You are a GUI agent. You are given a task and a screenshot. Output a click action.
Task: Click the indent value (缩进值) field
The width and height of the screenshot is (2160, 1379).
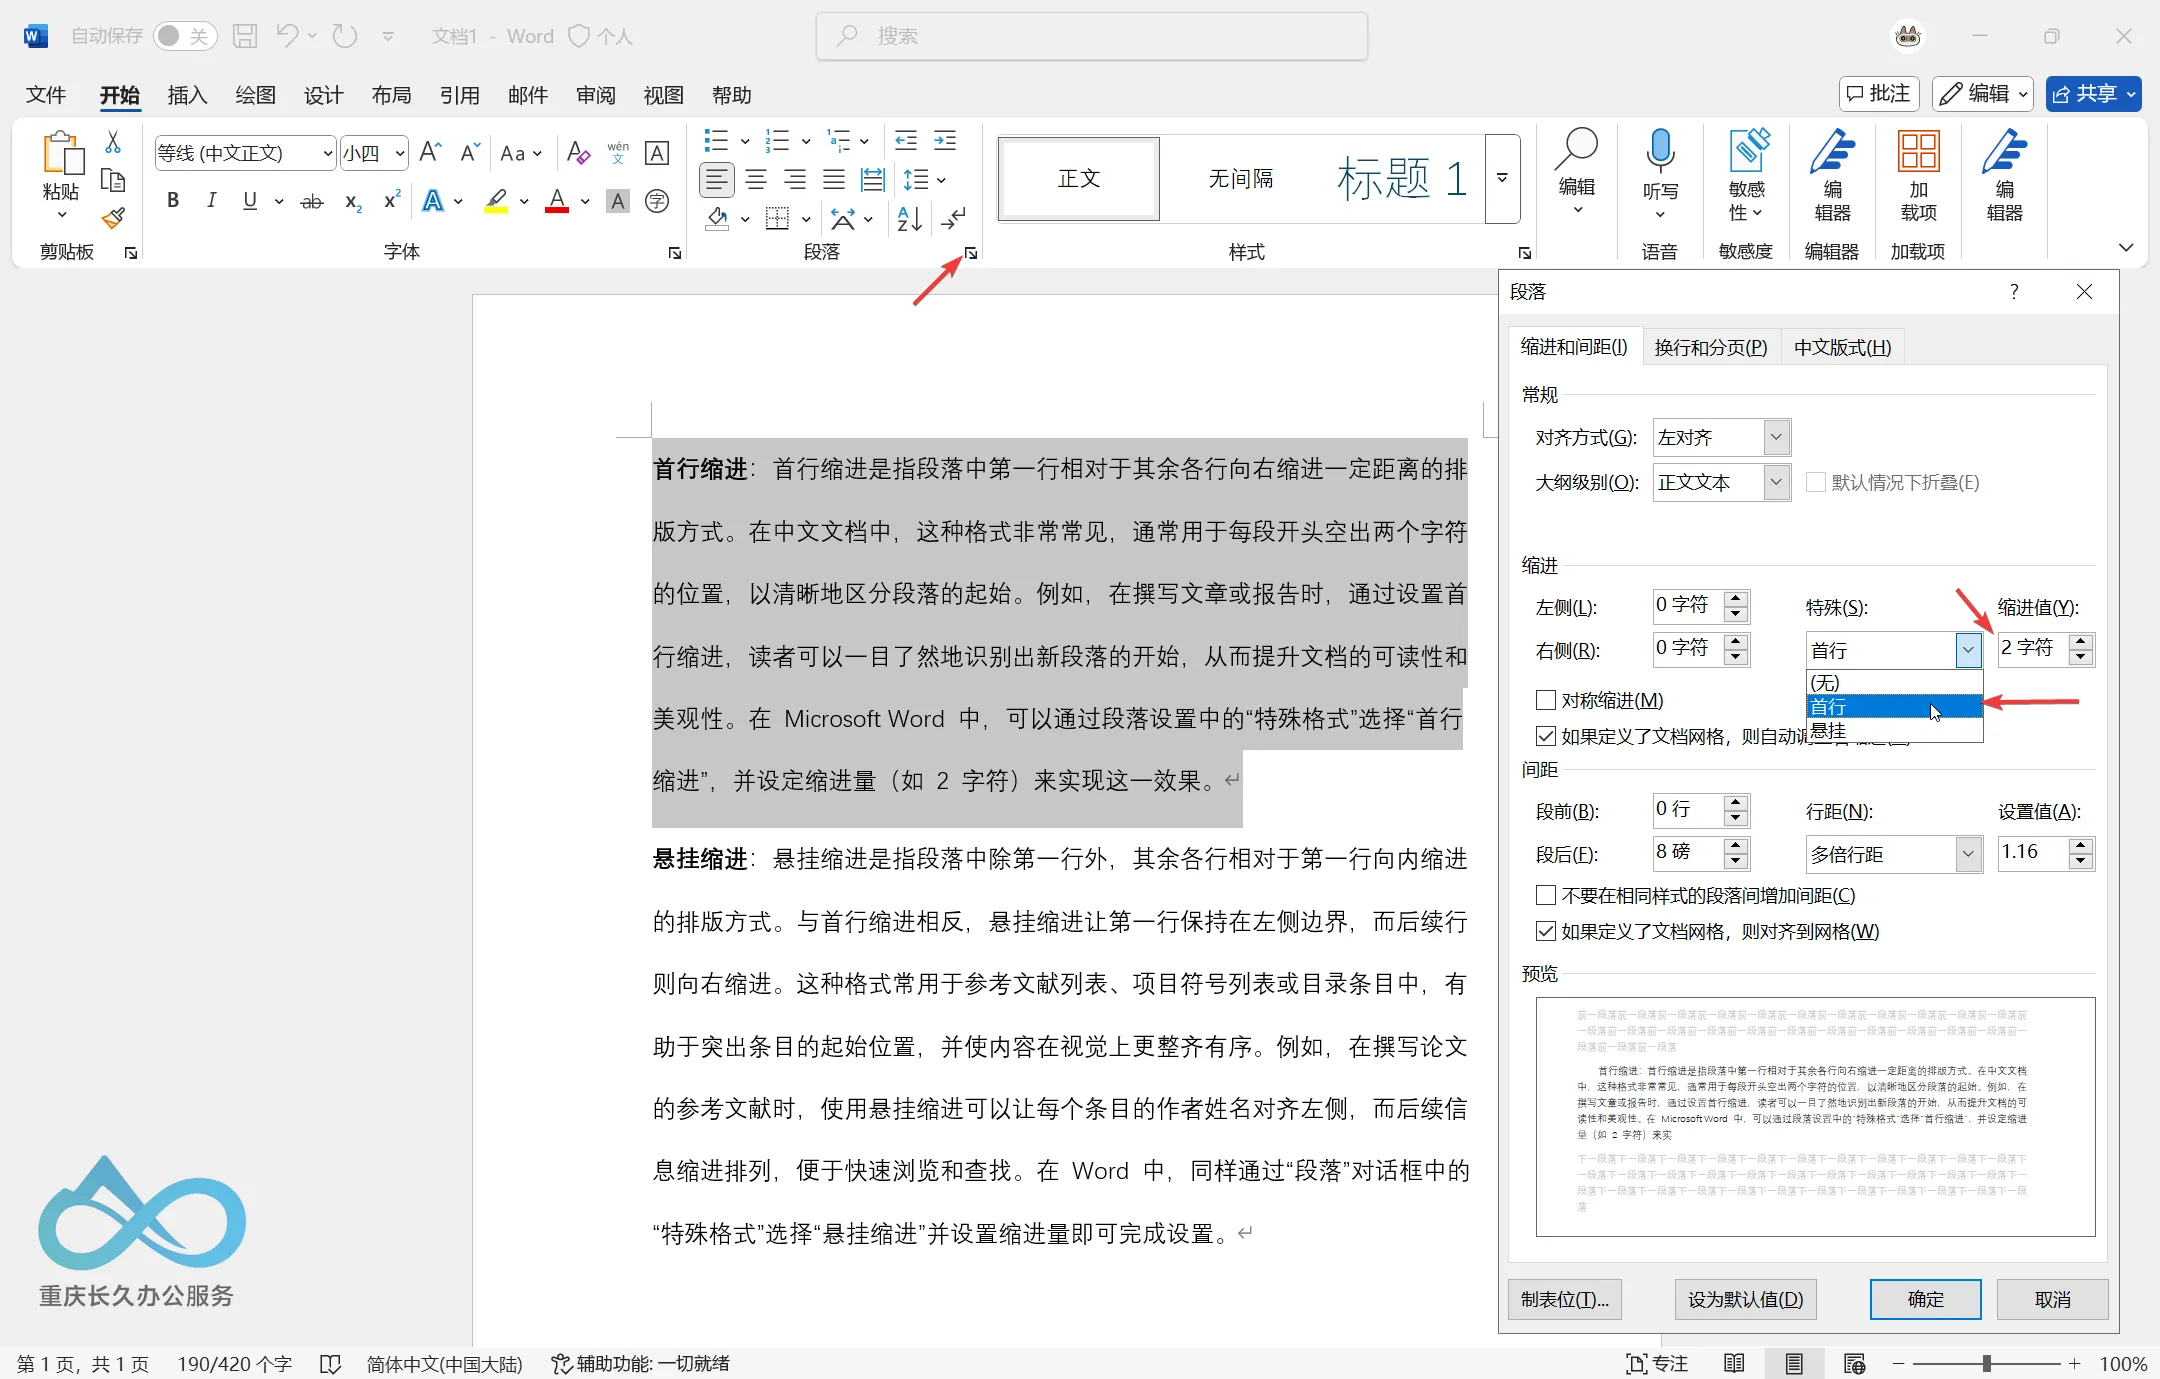coord(2033,649)
